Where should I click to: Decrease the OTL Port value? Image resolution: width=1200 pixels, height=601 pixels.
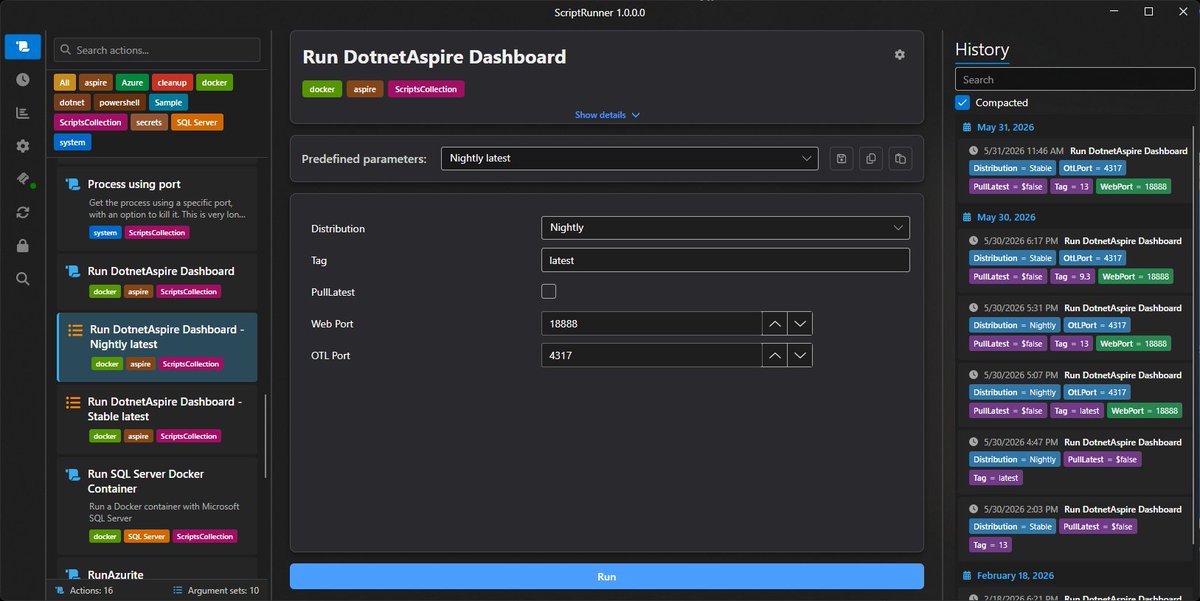pos(800,356)
